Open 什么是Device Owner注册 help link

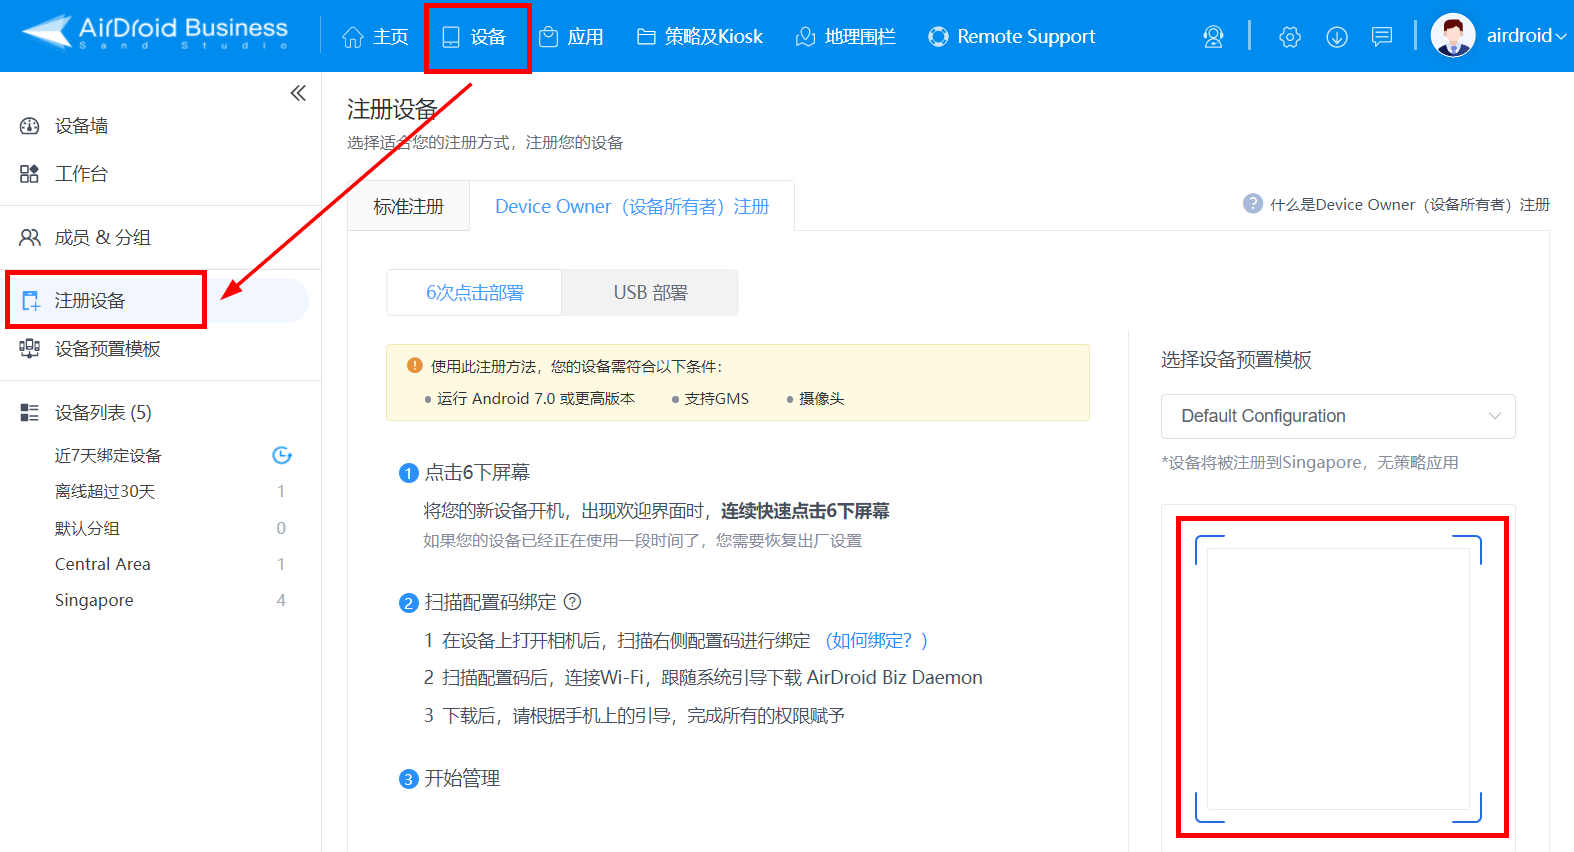click(x=1410, y=205)
